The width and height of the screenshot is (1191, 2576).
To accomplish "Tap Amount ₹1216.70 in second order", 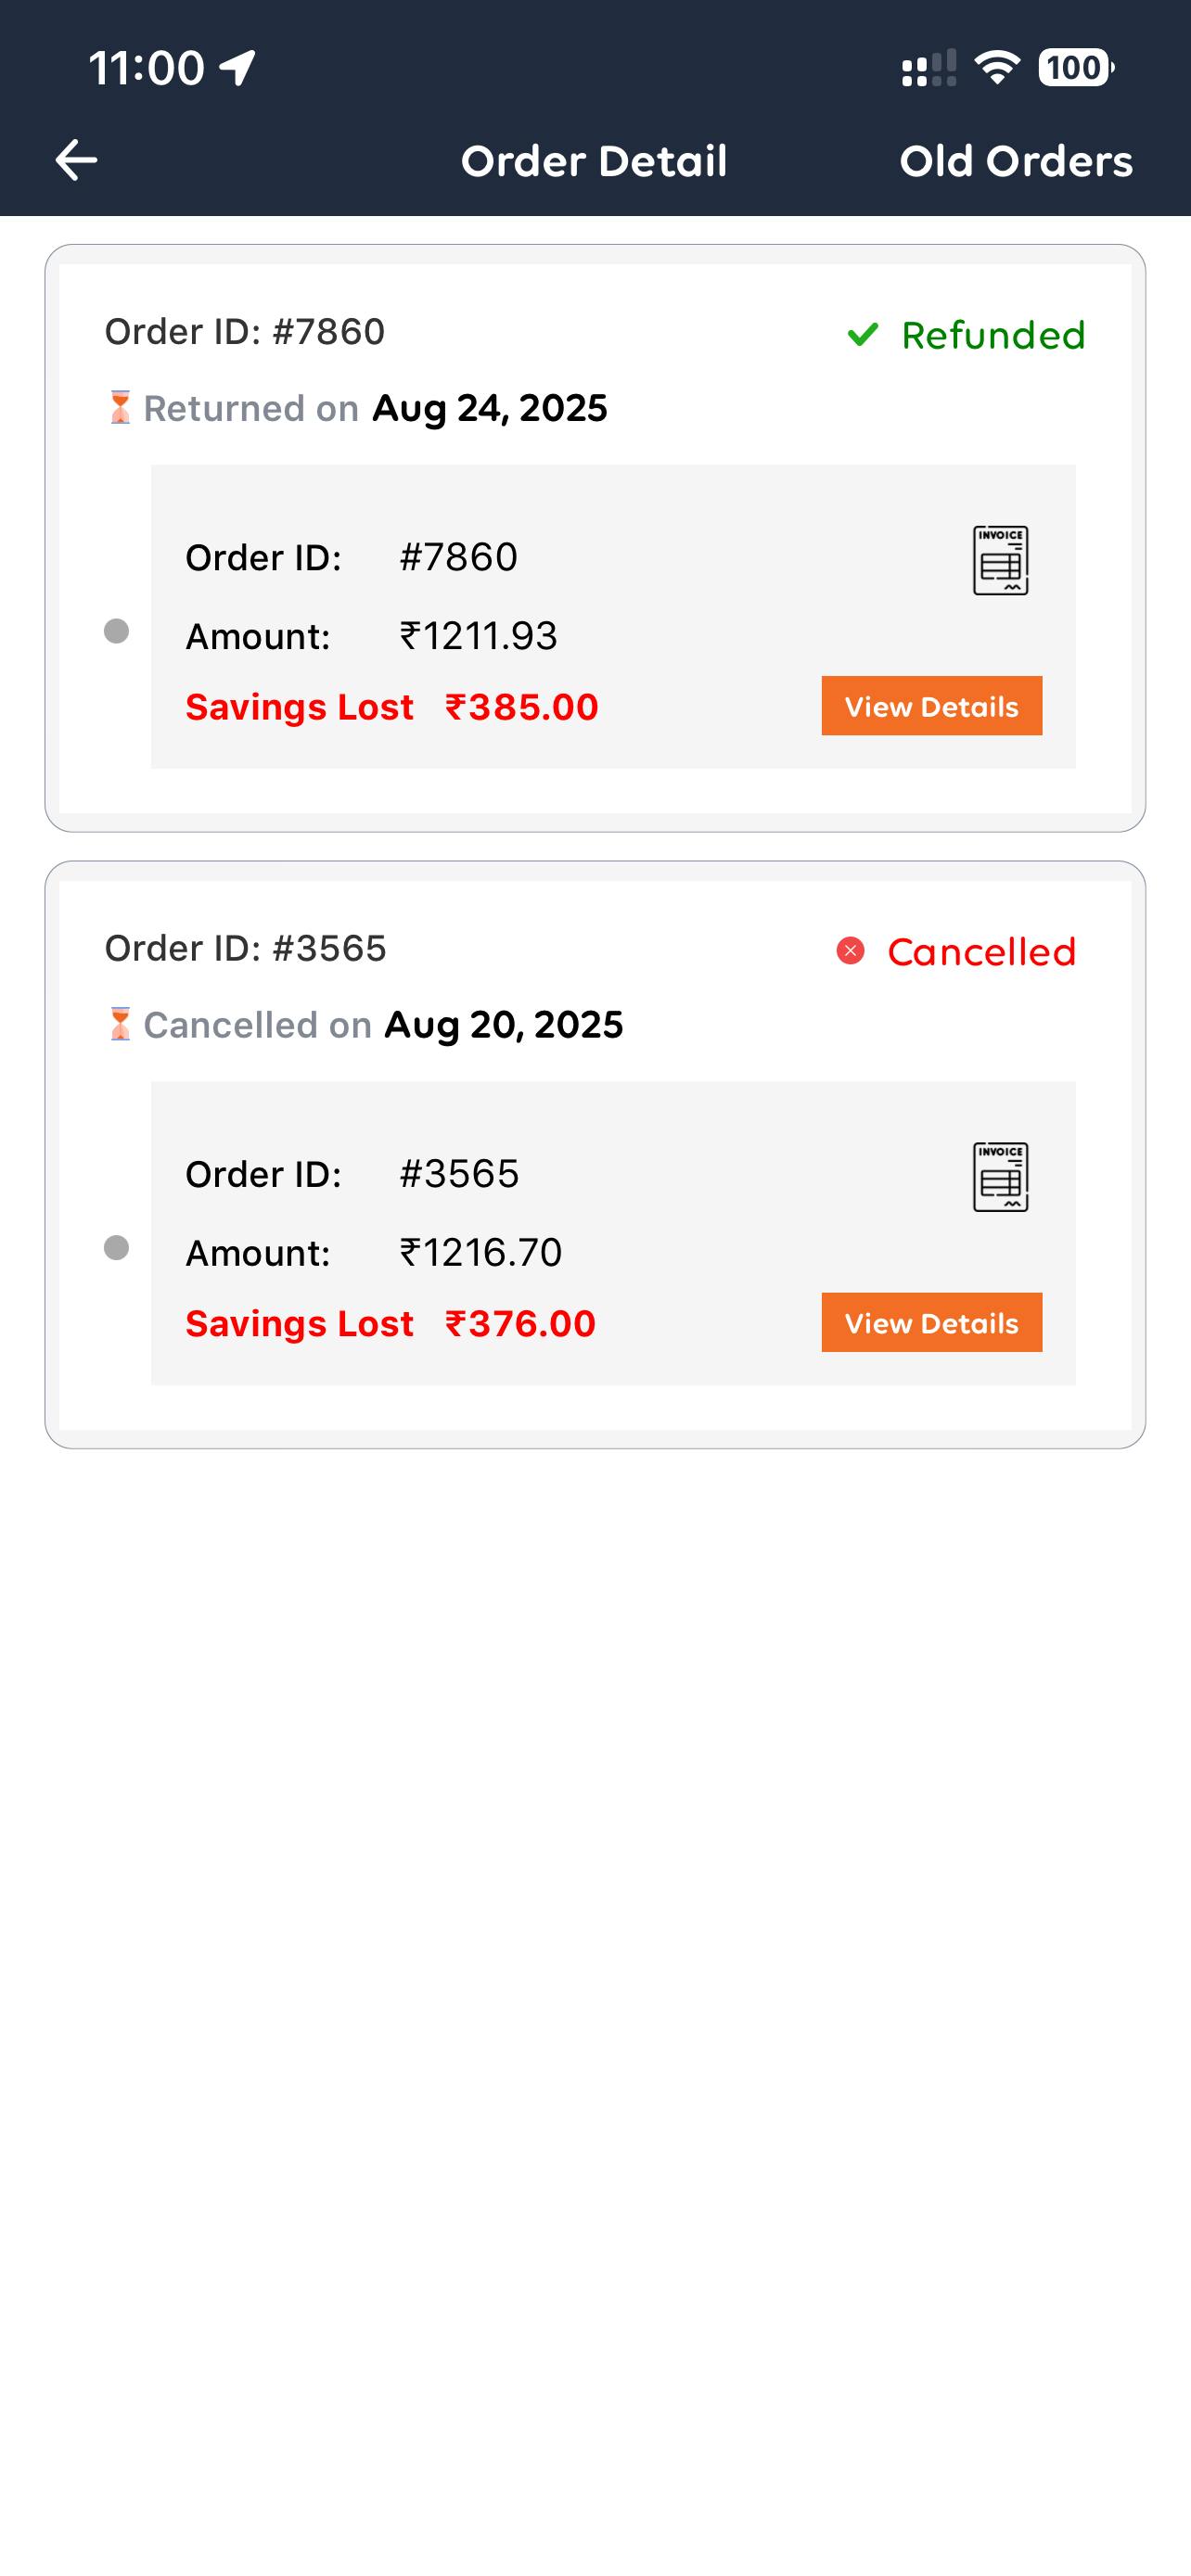I will [480, 1252].
